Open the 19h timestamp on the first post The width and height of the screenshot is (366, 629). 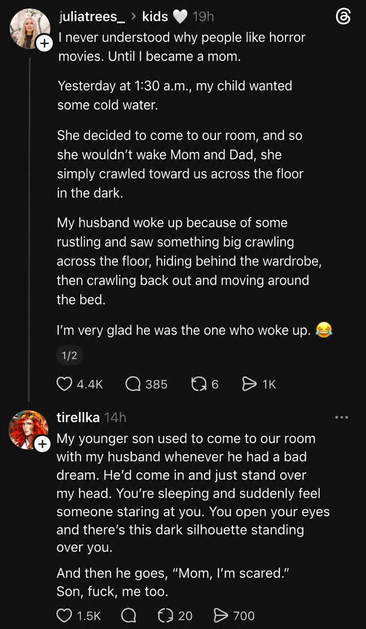(x=203, y=17)
